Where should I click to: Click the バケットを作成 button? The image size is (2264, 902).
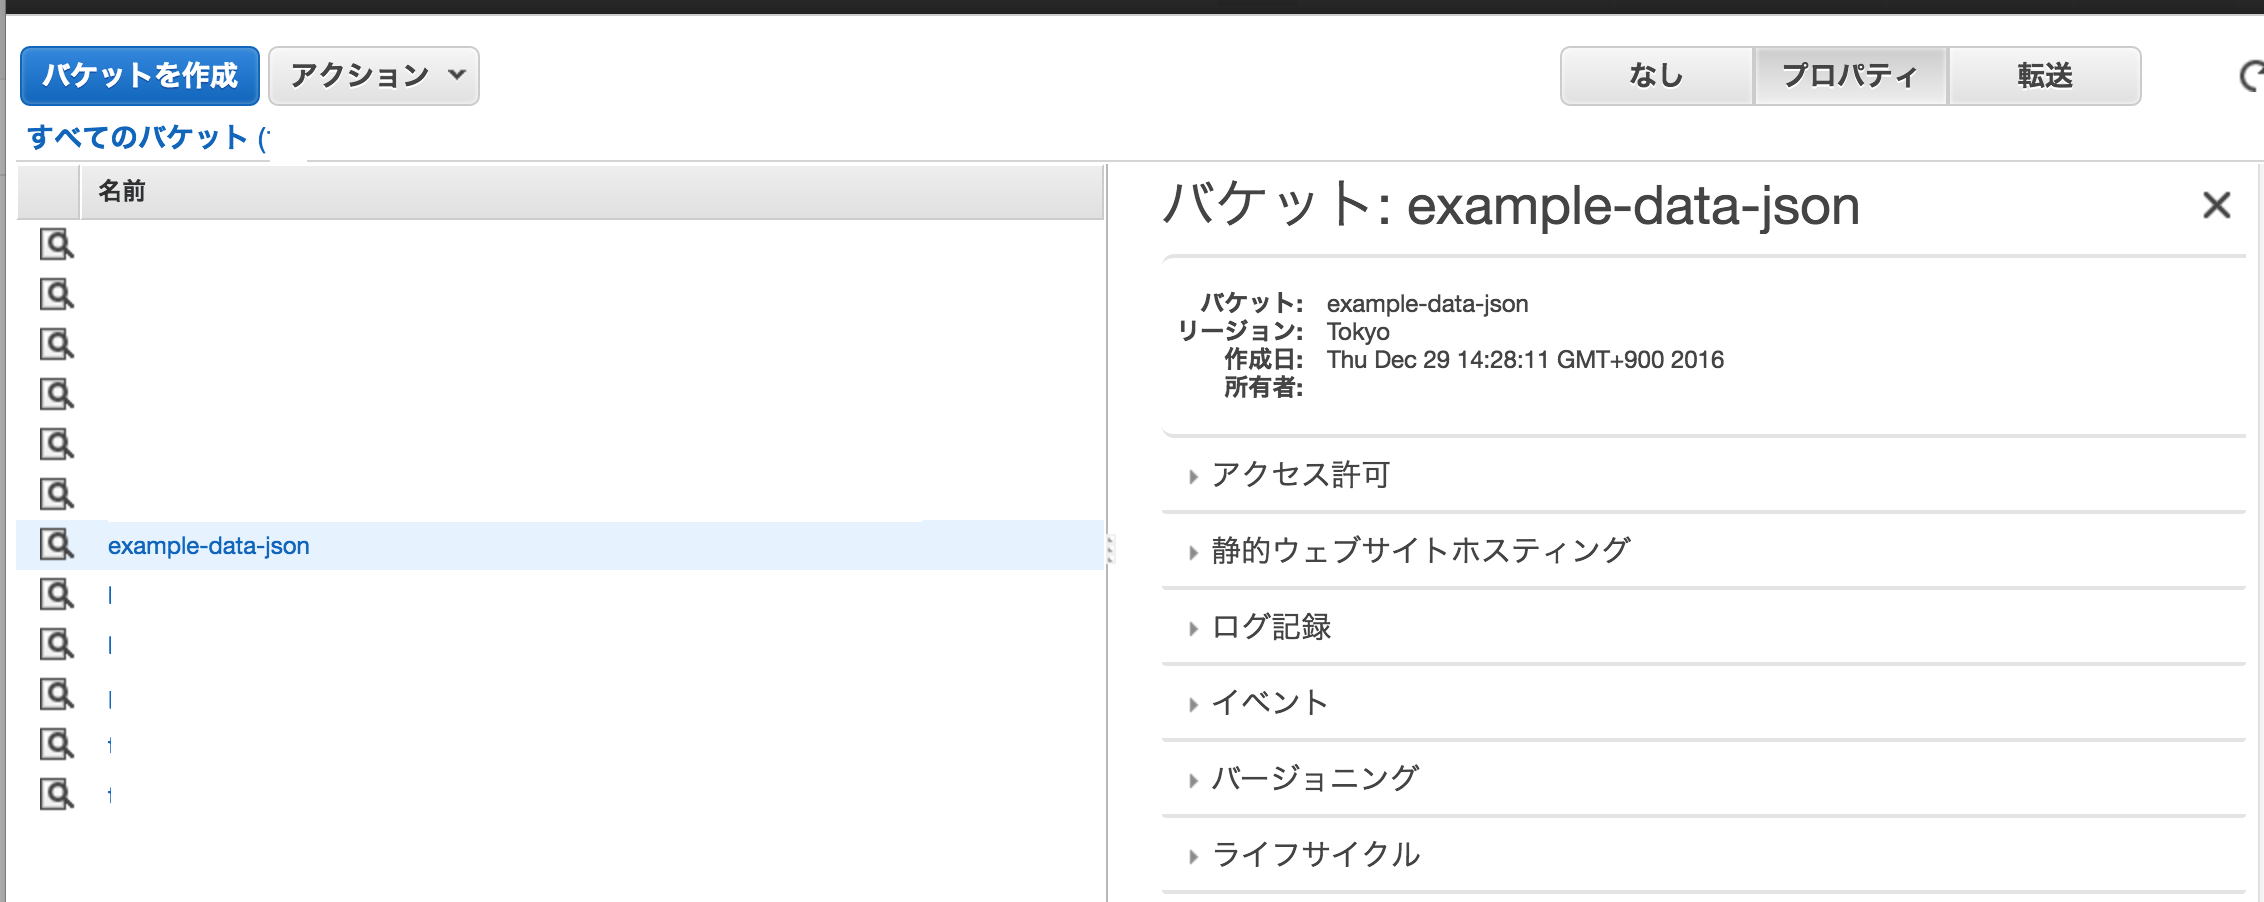139,74
